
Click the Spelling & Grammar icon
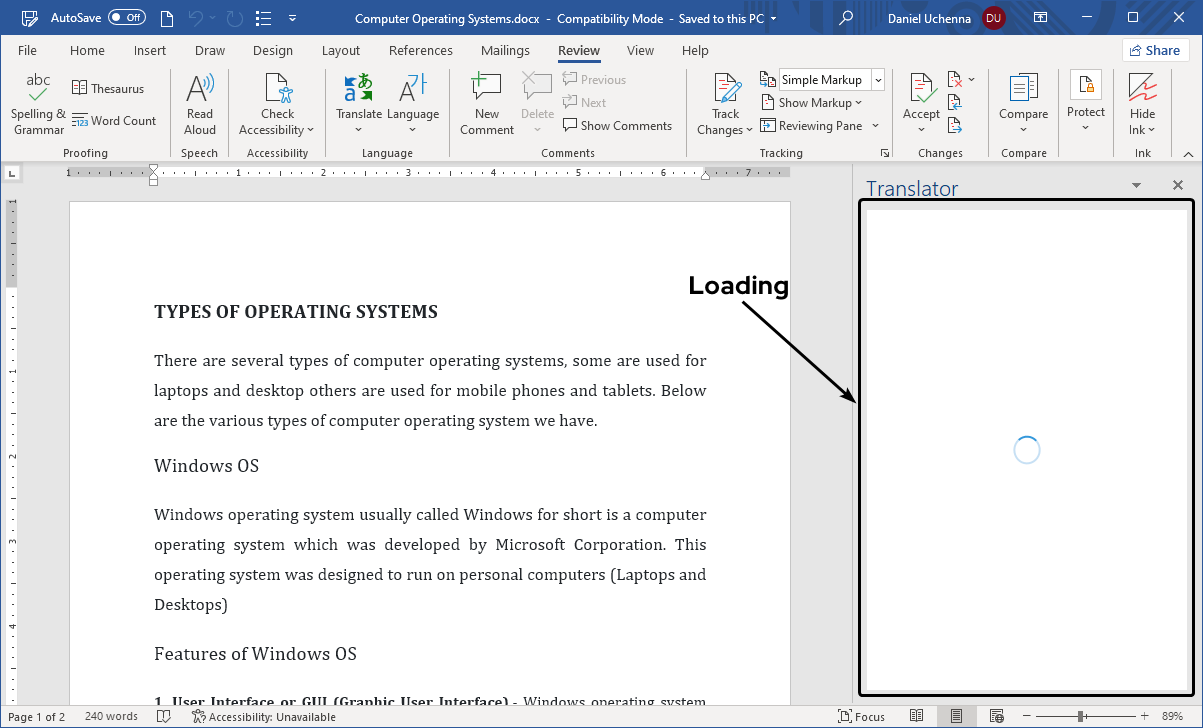pos(38,92)
